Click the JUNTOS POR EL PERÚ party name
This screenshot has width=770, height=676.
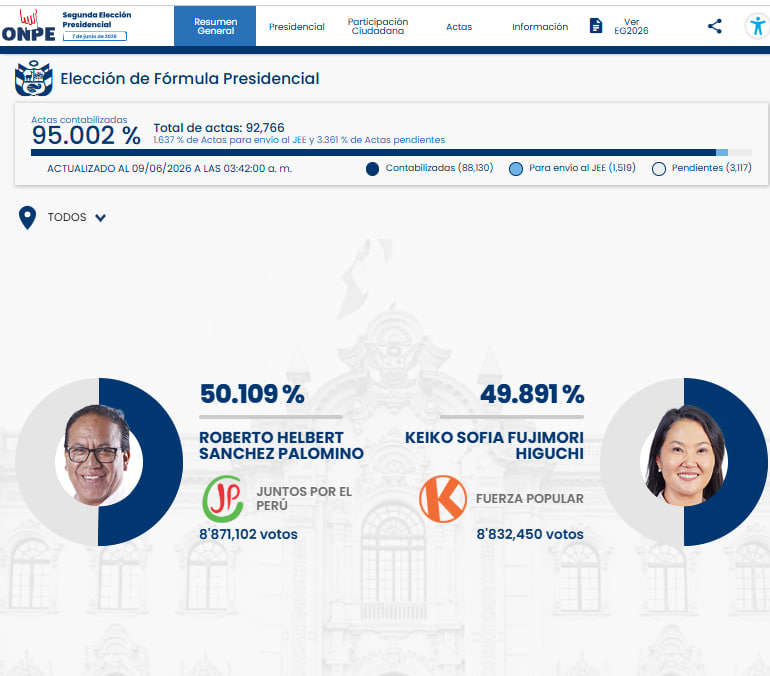[x=304, y=498]
